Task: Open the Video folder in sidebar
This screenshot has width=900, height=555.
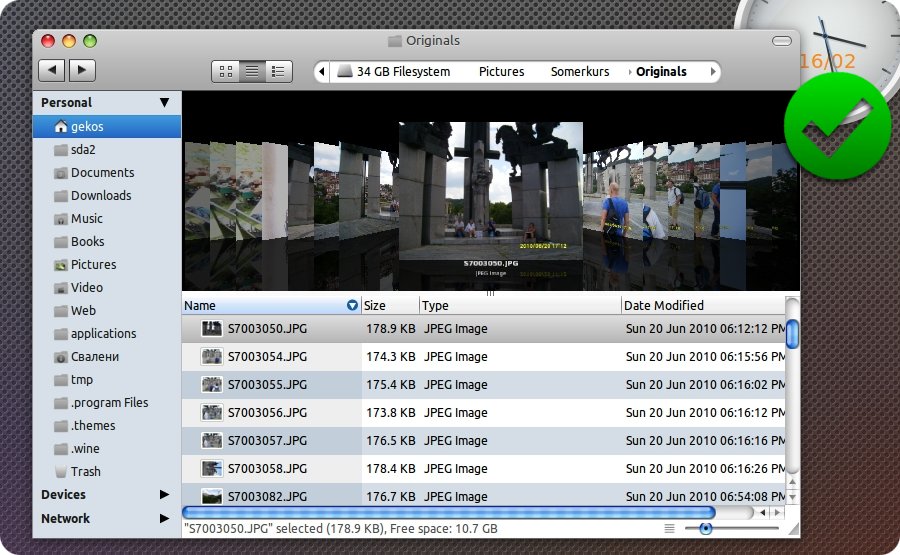Action: (x=86, y=288)
